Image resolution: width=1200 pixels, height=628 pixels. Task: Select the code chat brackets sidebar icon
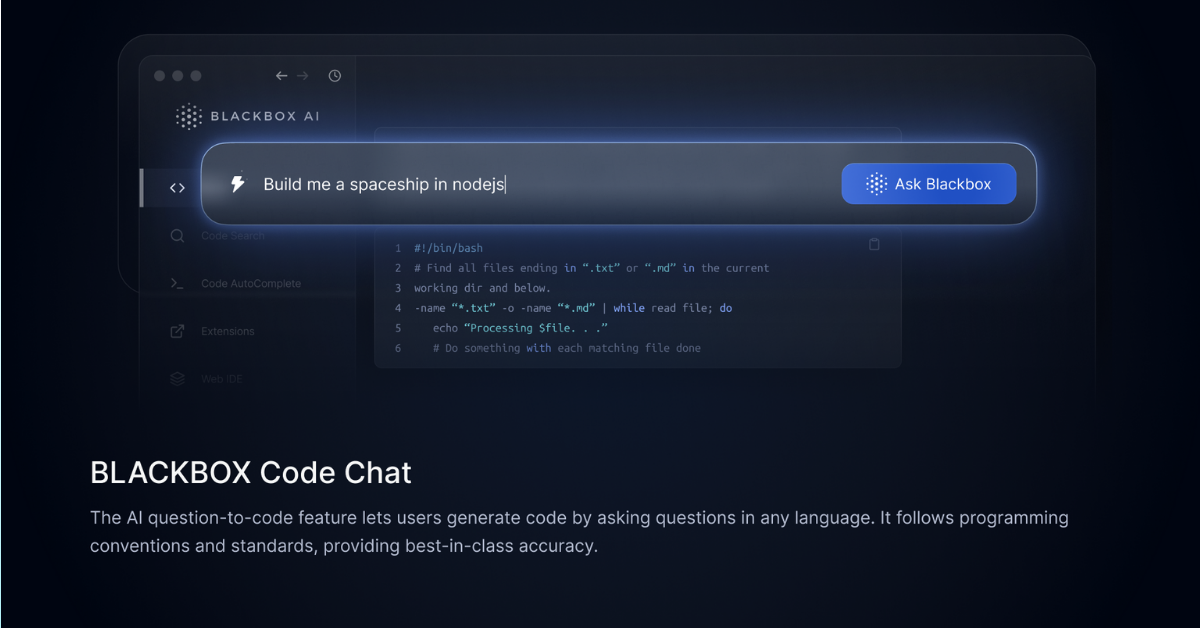click(177, 187)
